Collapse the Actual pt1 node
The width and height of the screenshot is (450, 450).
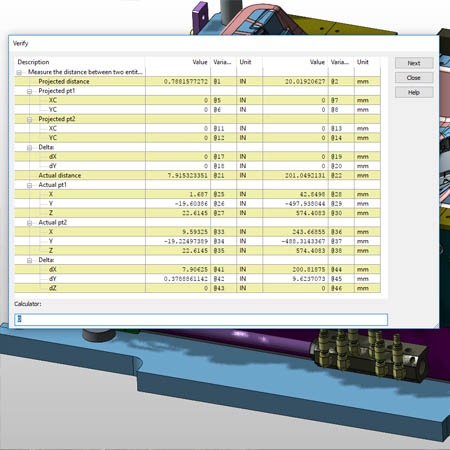click(x=30, y=185)
